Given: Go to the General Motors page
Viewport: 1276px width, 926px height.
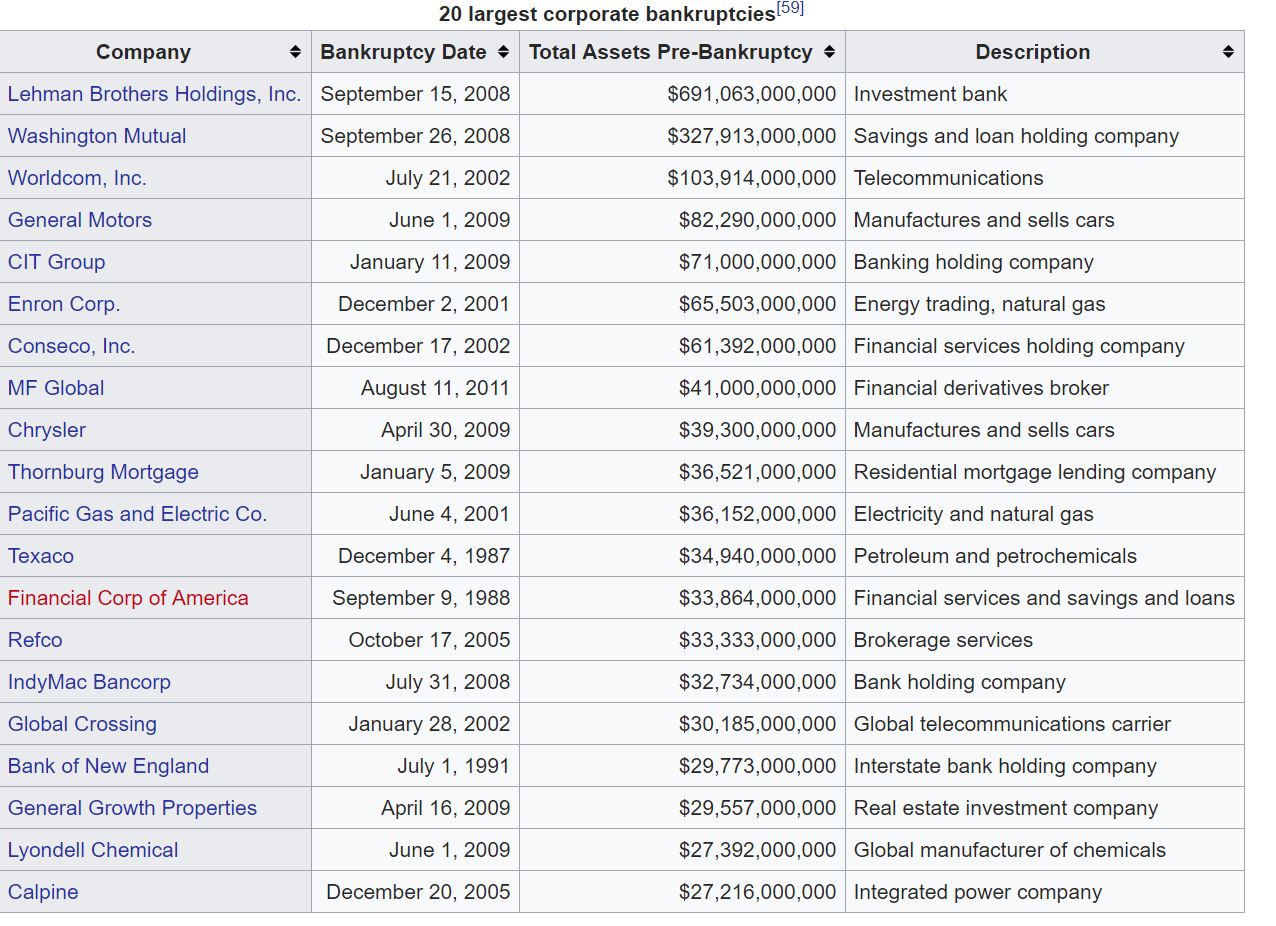Looking at the screenshot, I should (x=80, y=220).
